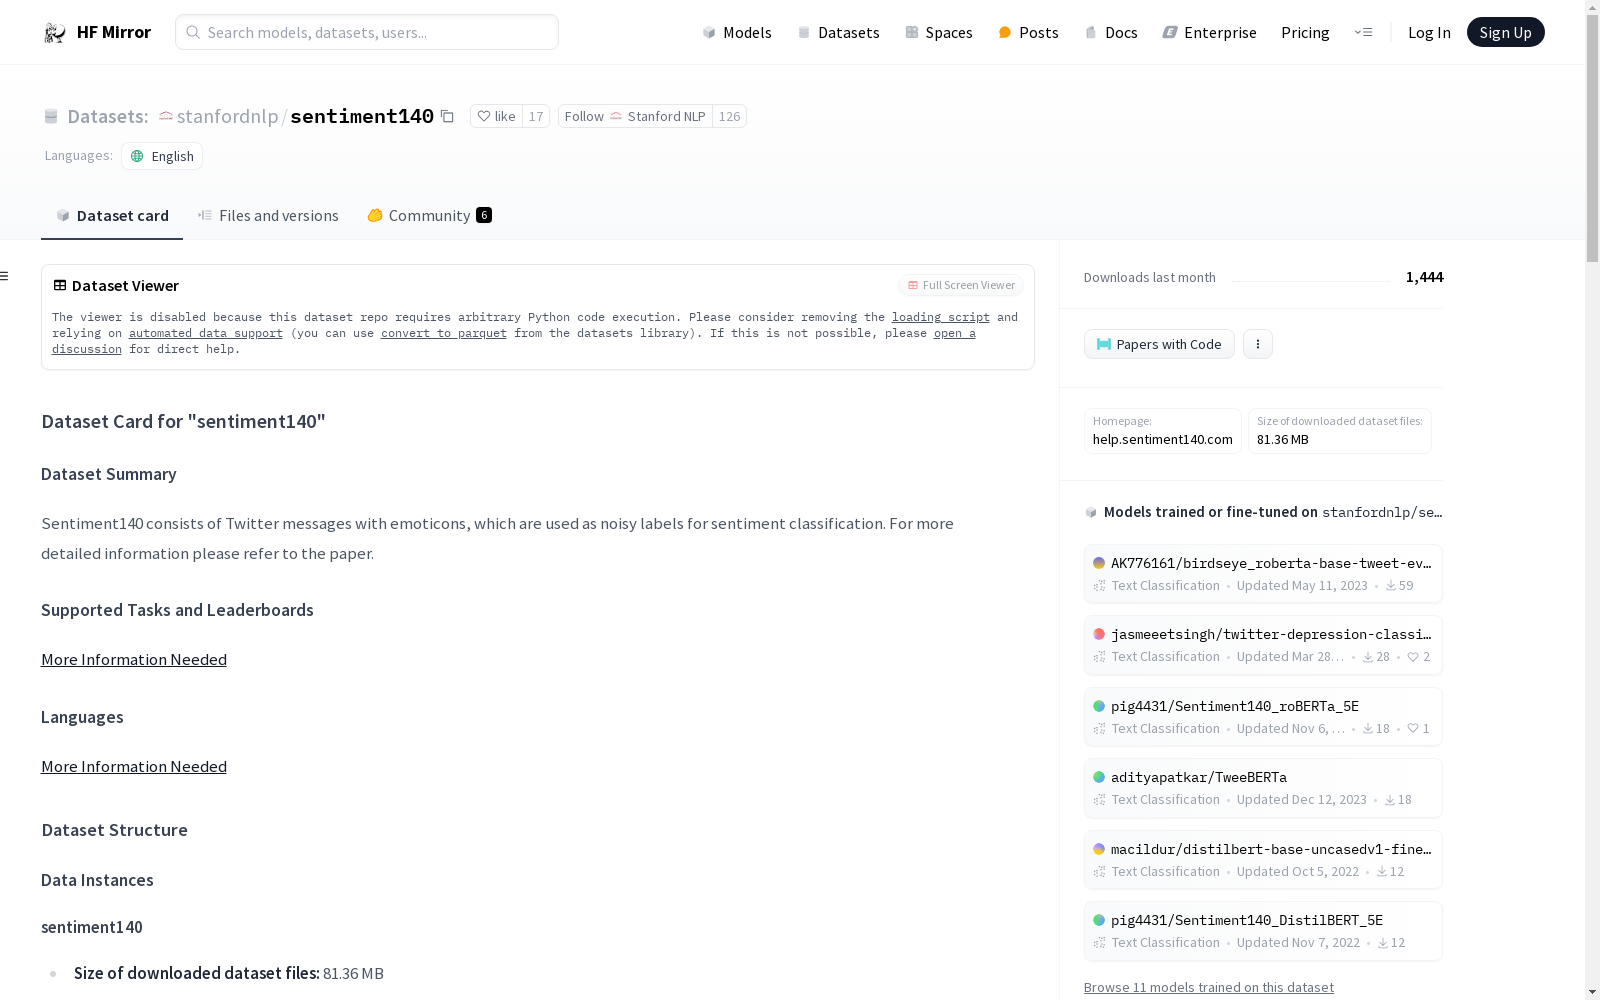1600x1000 pixels.
Task: Click the heart like button
Action: point(496,116)
